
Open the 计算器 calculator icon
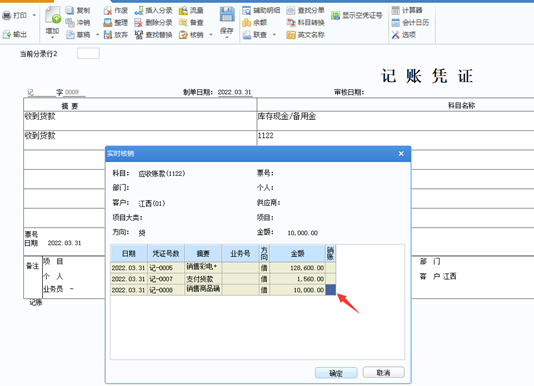click(x=395, y=11)
